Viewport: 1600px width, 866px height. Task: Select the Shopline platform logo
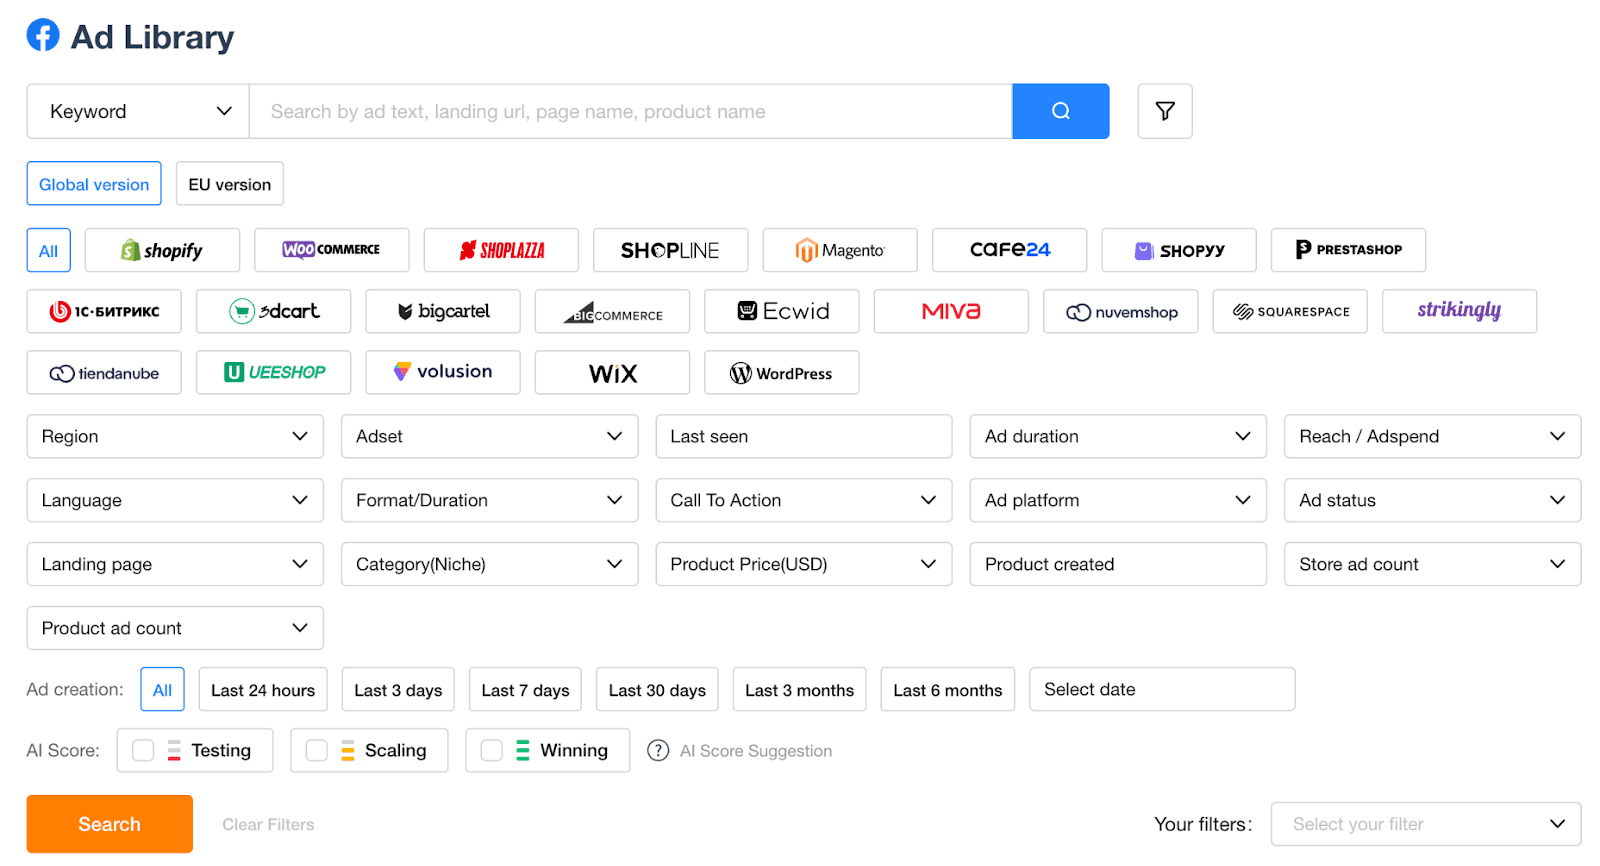pos(670,250)
